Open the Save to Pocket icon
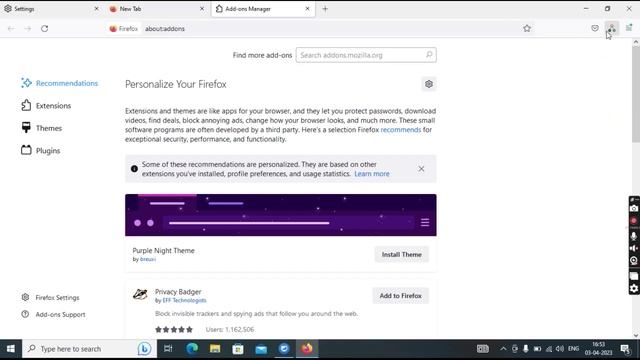This screenshot has height=360, width=640. coord(595,28)
